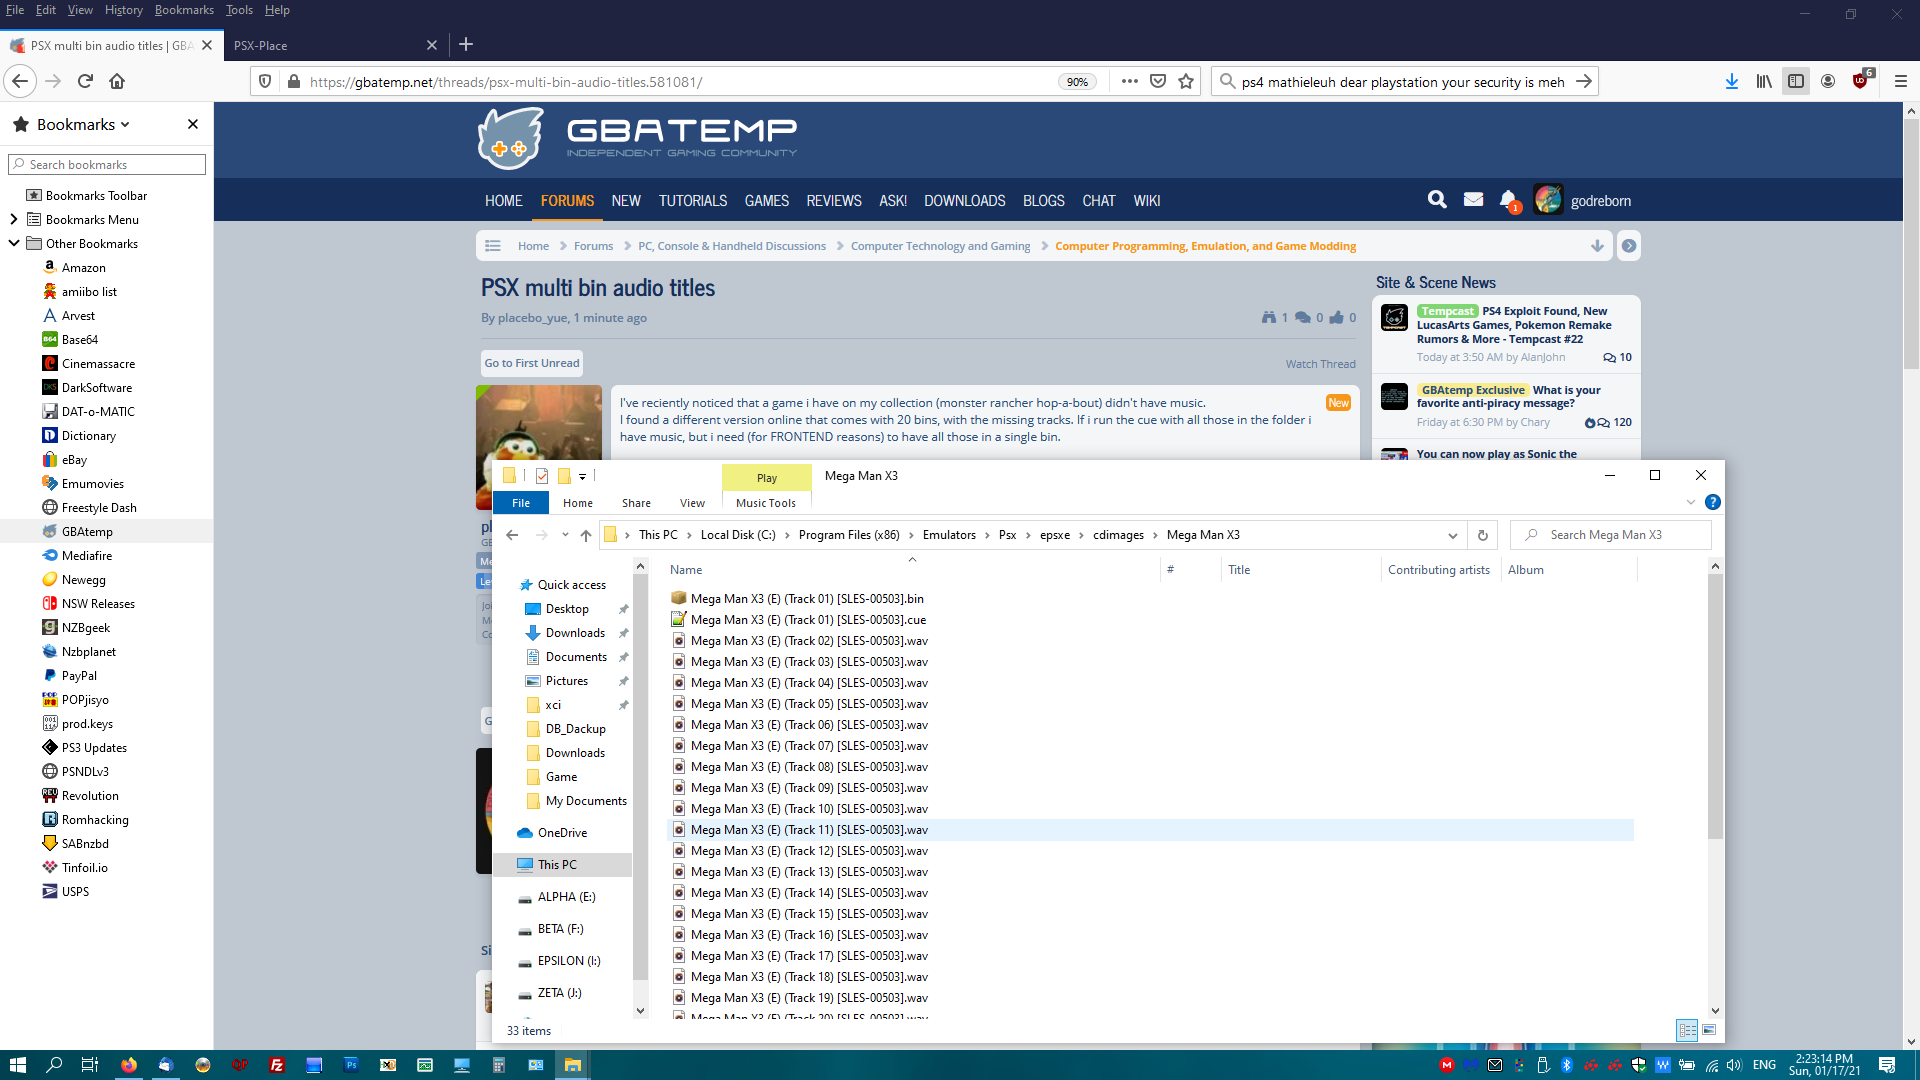Click the Search Mega Man X3 box
Screen dimensions: 1920x1080
coord(1610,535)
